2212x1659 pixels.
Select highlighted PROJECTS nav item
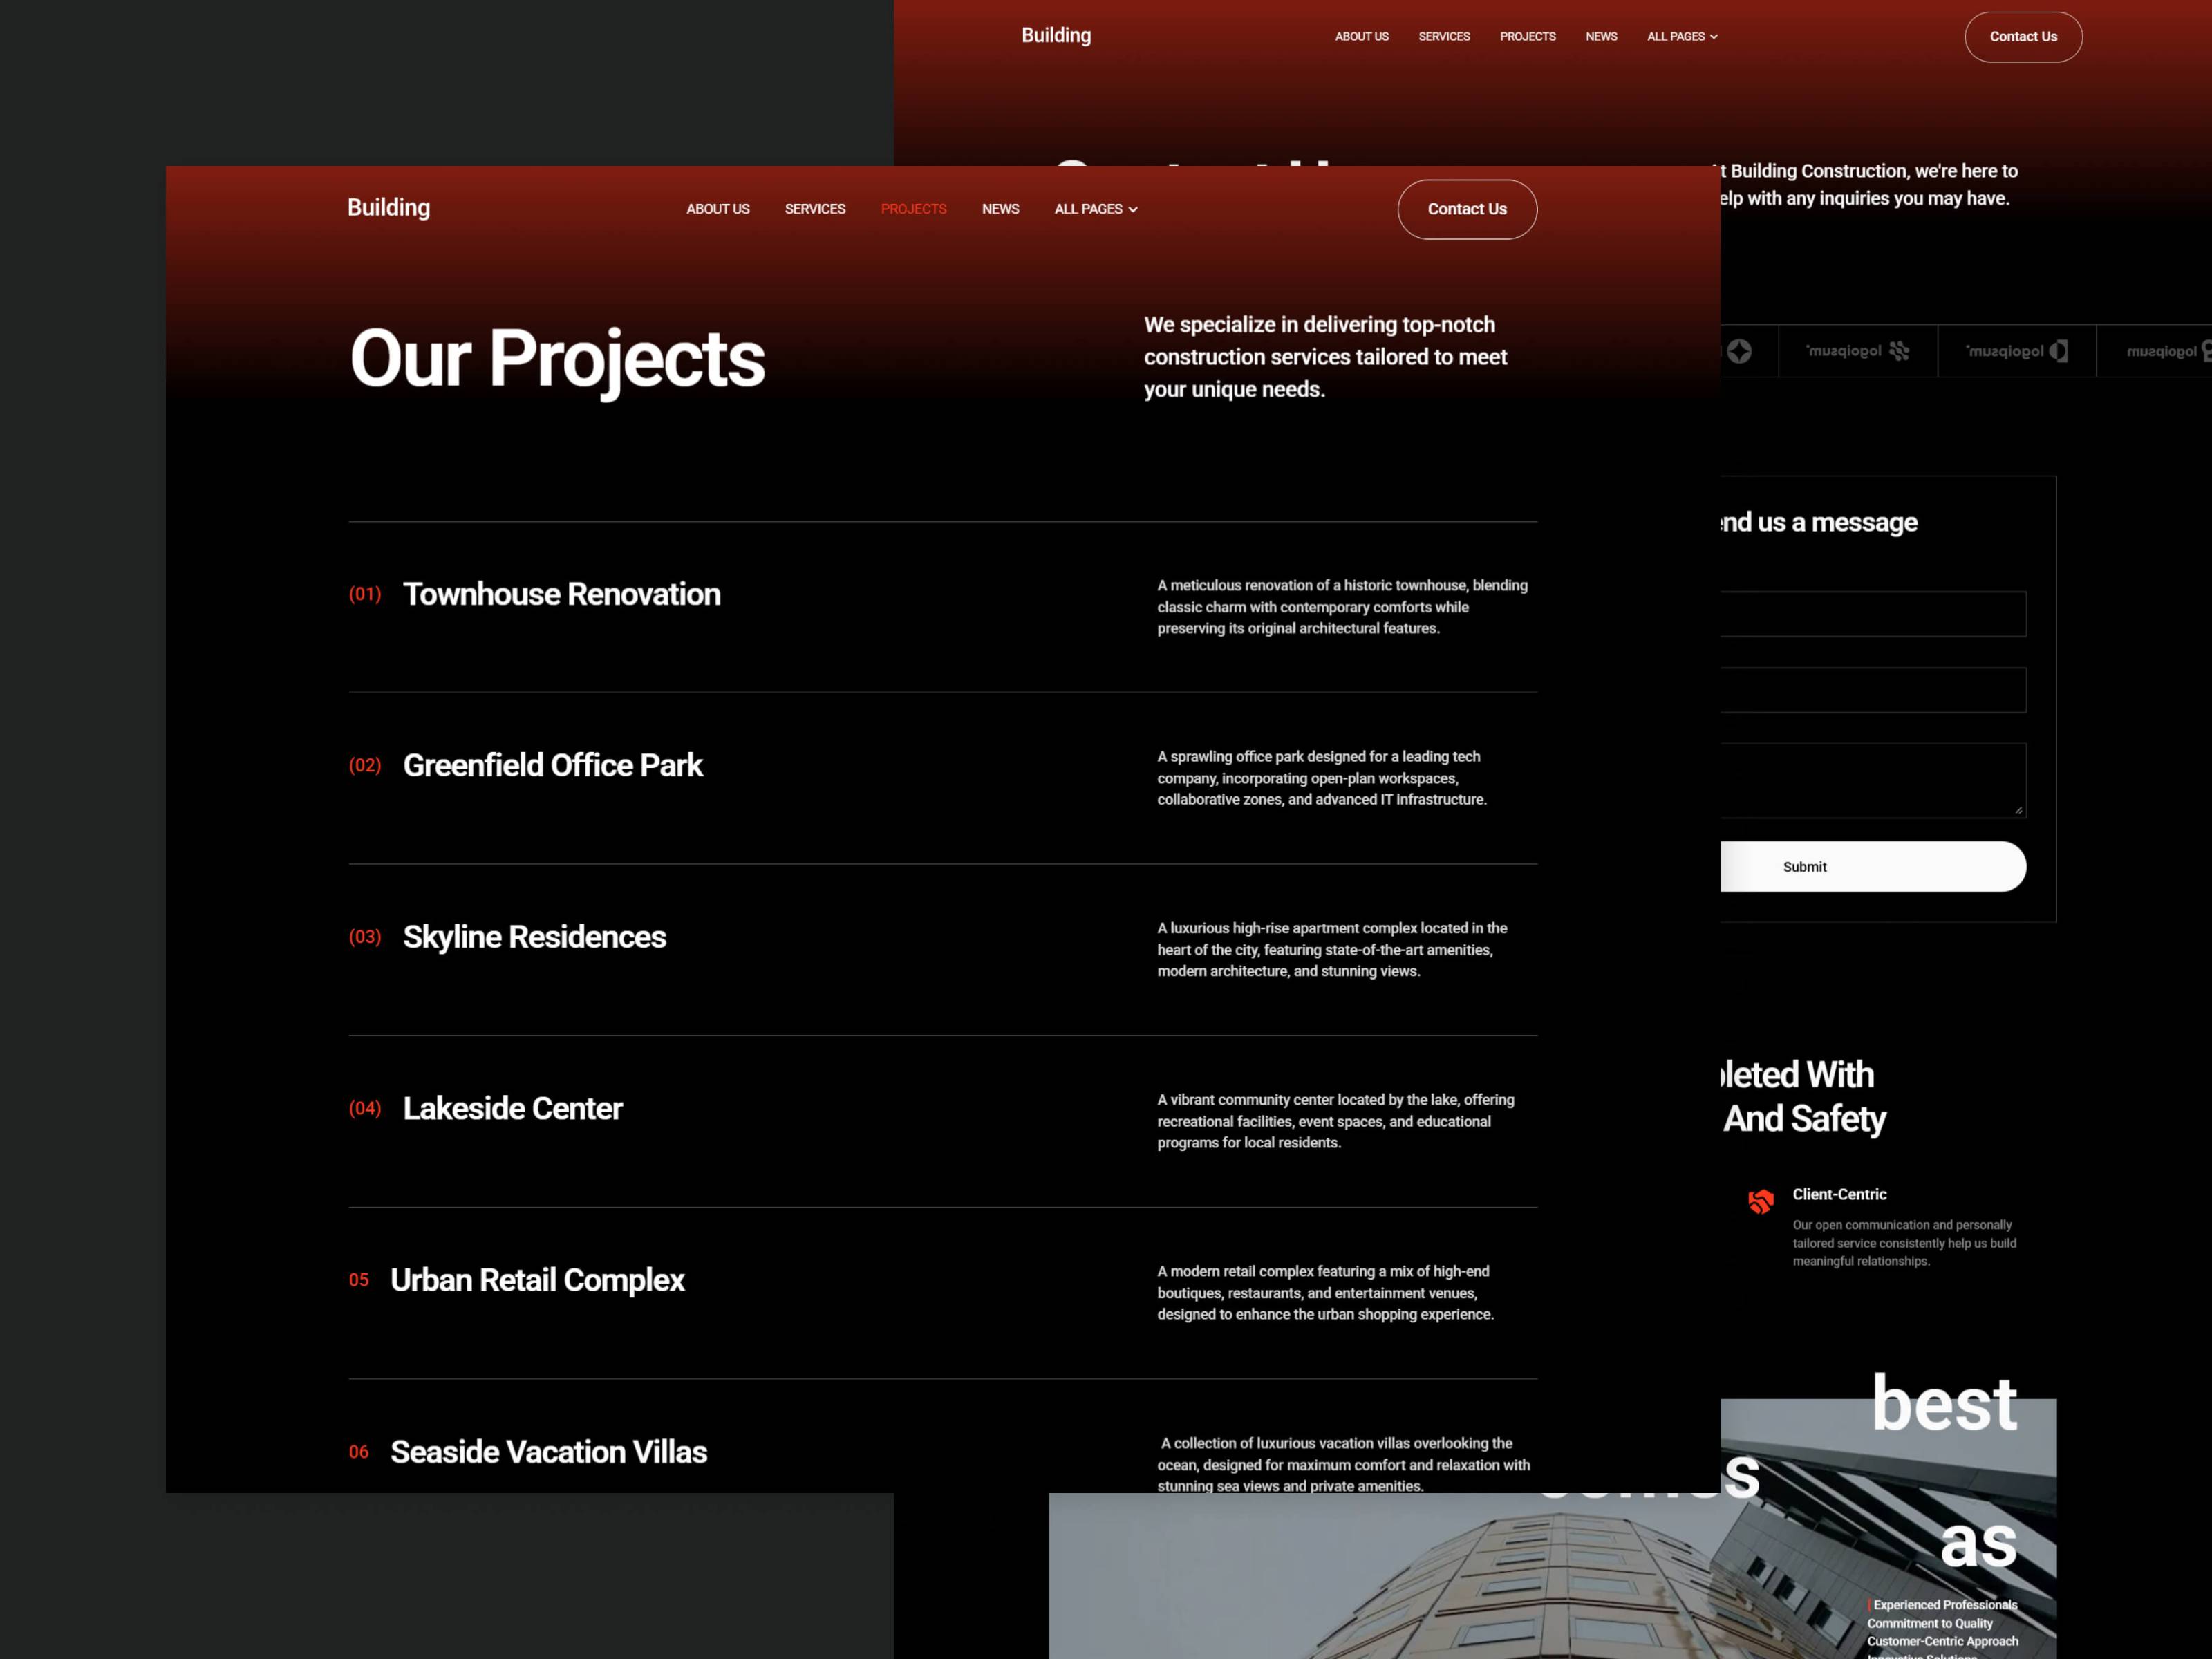pos(913,209)
